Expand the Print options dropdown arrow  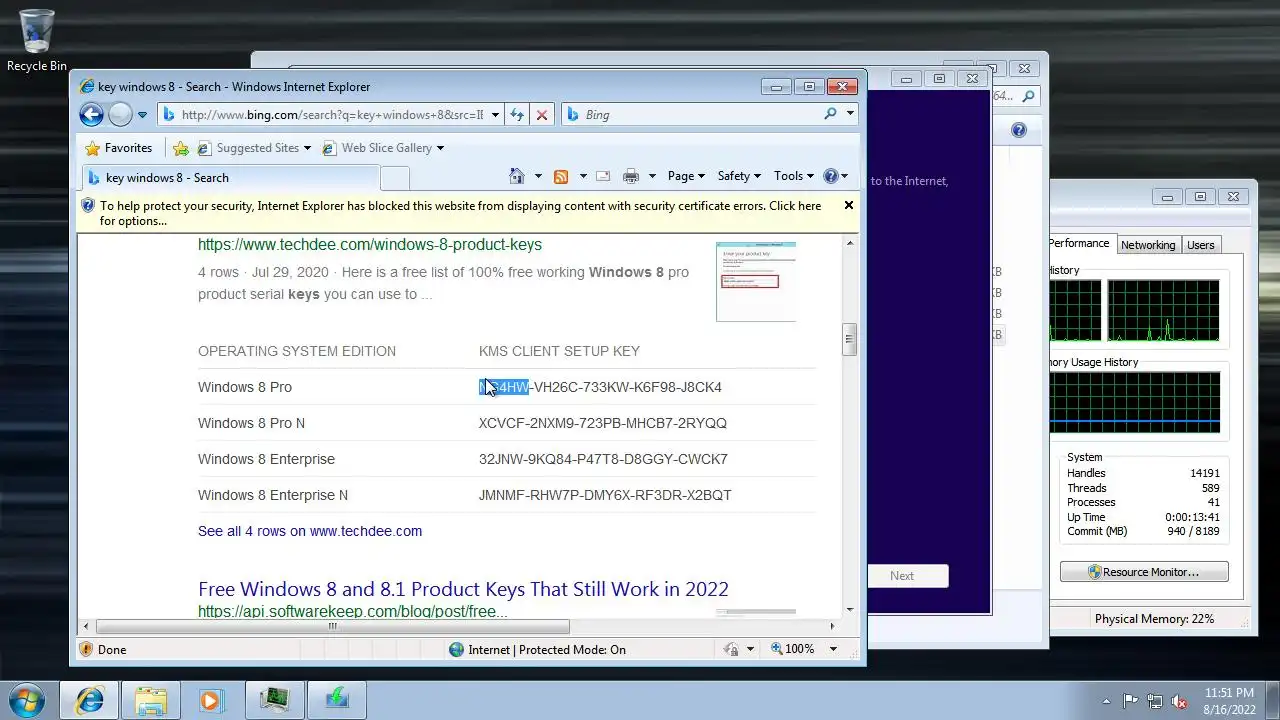tap(652, 176)
